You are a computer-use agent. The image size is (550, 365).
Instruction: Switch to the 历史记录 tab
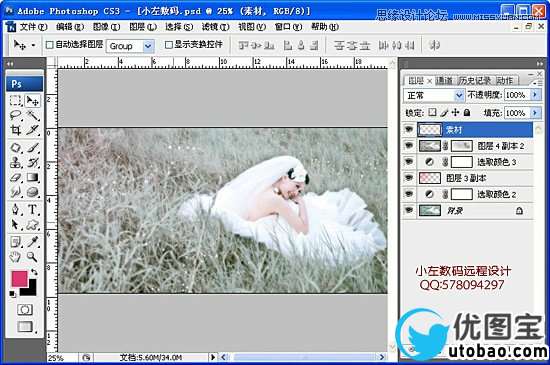475,81
